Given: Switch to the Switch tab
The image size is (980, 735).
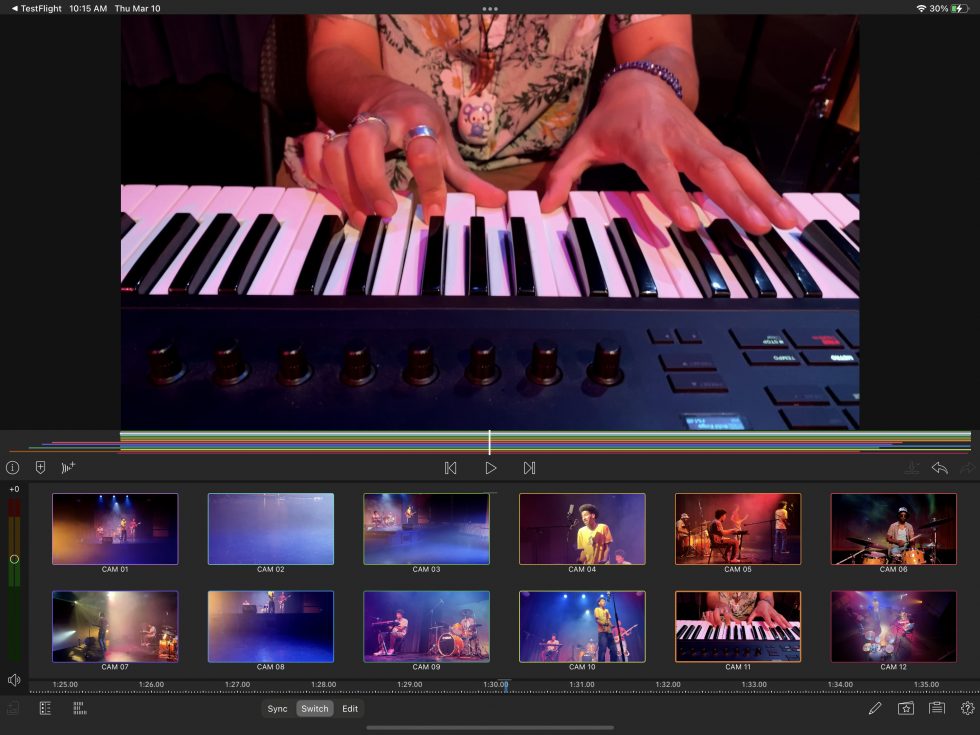Looking at the screenshot, I should point(314,708).
